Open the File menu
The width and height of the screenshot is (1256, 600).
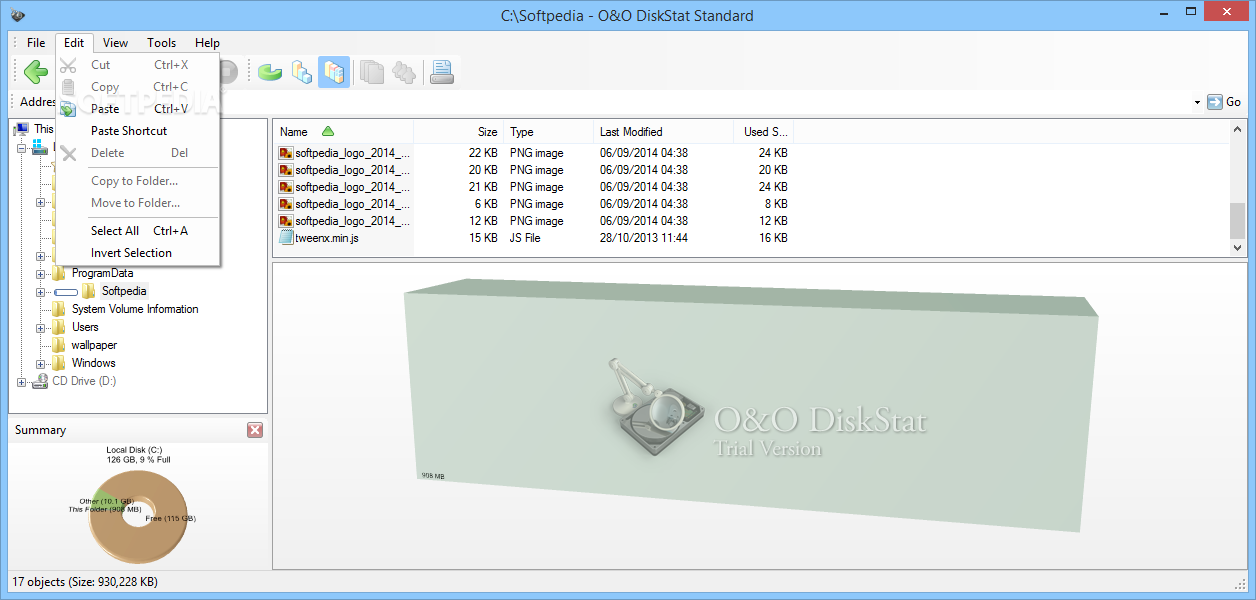click(x=36, y=43)
